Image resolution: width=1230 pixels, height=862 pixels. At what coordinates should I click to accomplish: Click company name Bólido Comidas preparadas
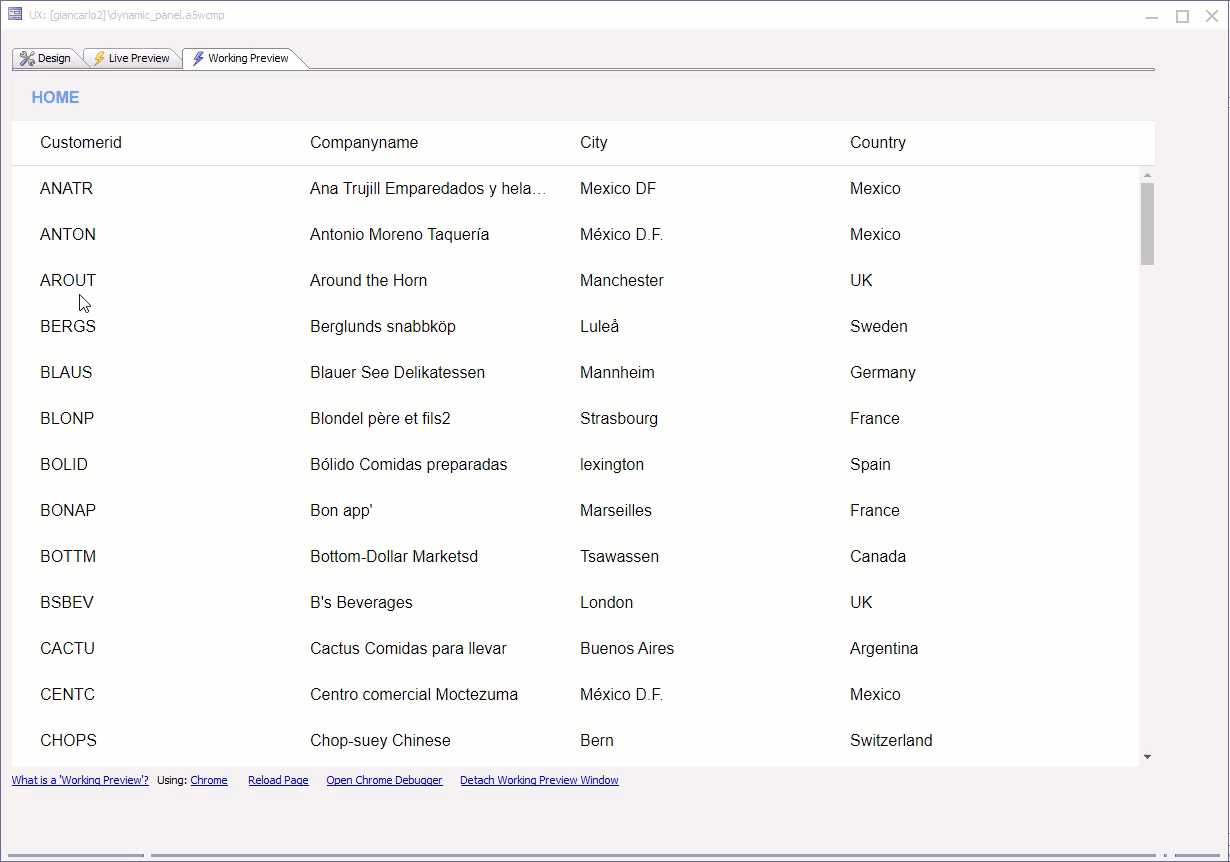[x=408, y=464]
